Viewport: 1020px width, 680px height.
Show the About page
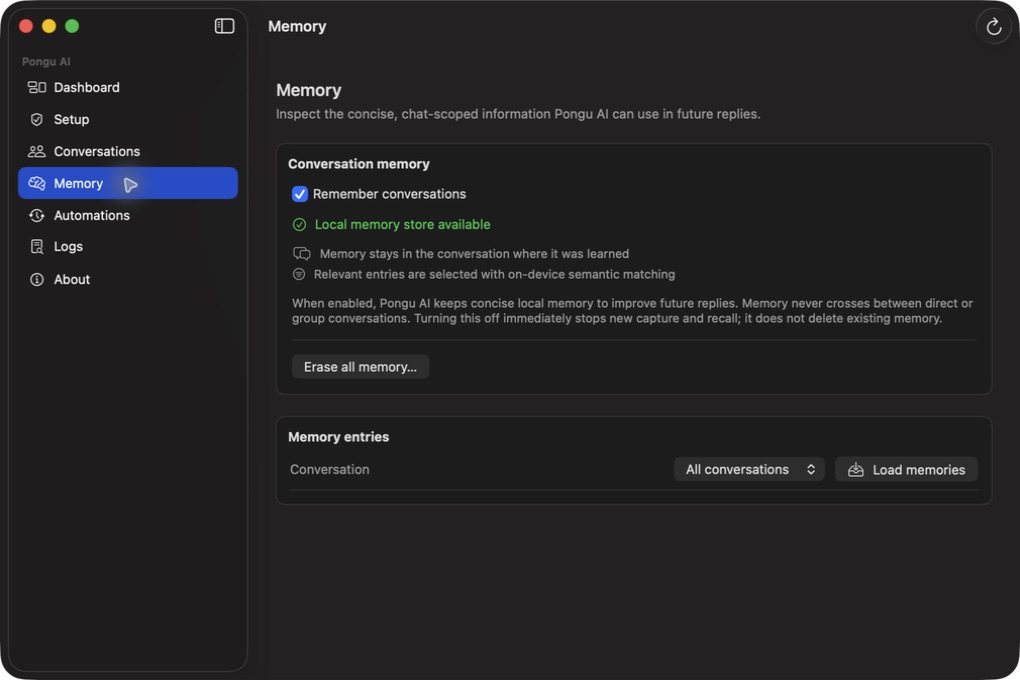coord(128,279)
